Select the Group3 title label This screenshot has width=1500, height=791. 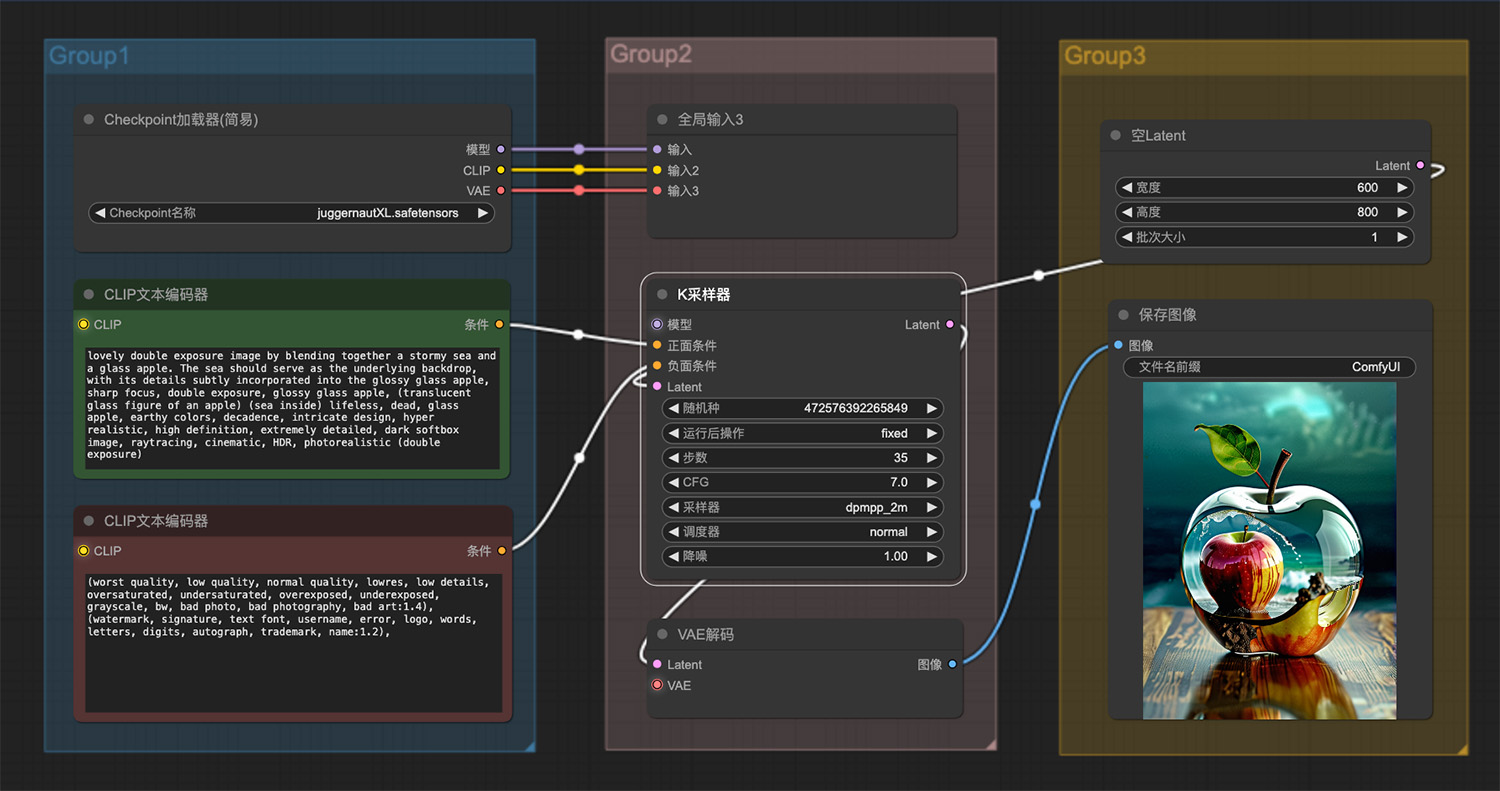(1105, 56)
